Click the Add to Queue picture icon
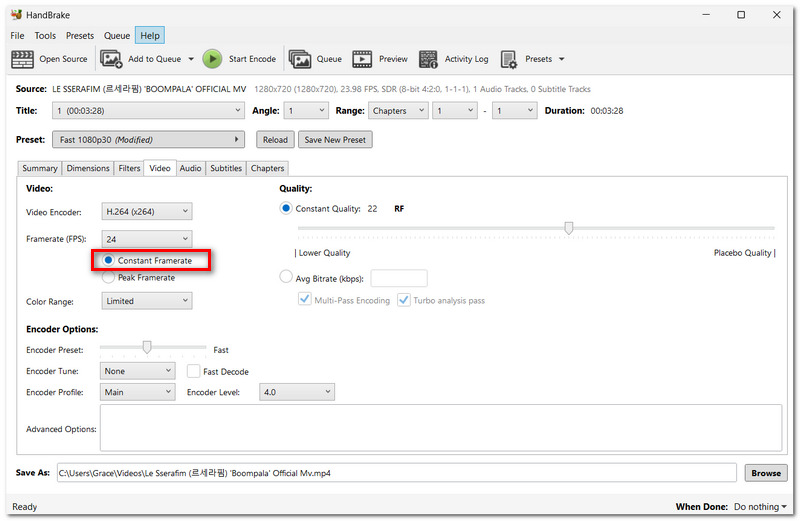This screenshot has width=800, height=521. pyautogui.click(x=111, y=59)
